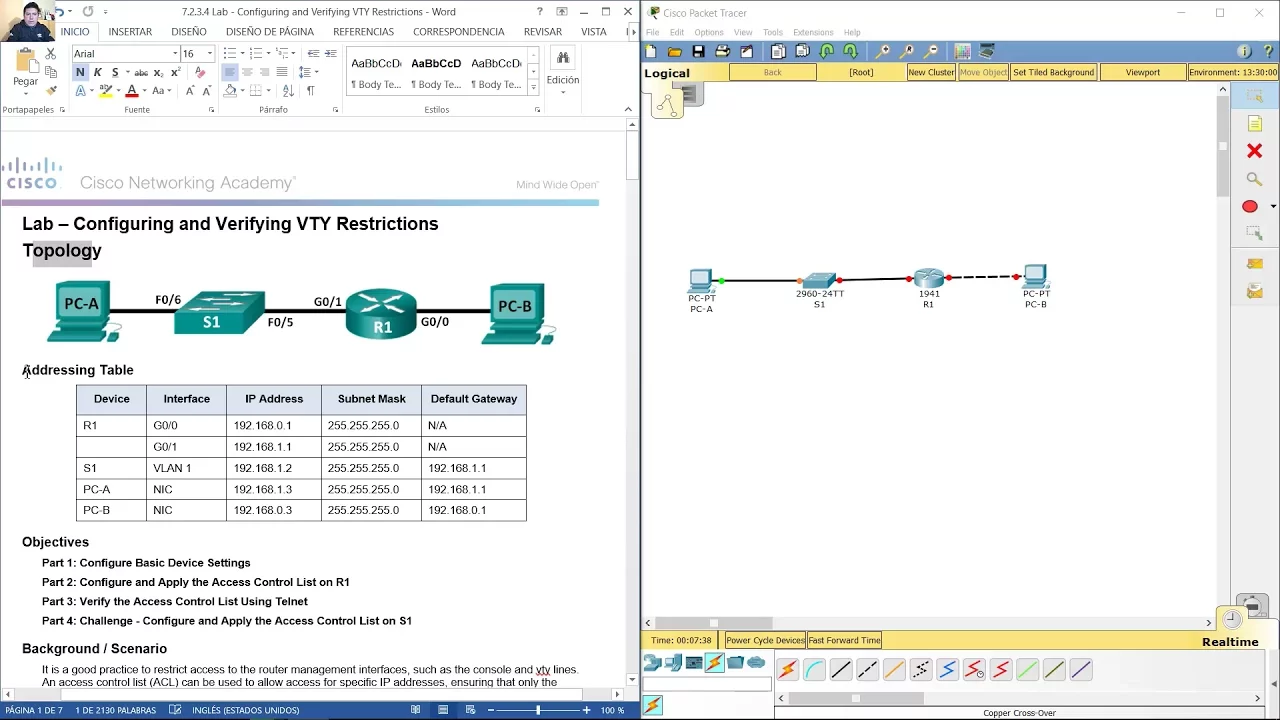Open the REVISAR ribbon tab

[x=542, y=32]
